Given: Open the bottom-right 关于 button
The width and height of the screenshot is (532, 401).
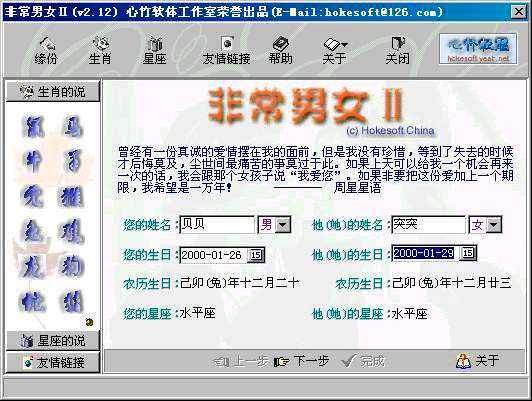Looking at the screenshot, I should pyautogui.click(x=478, y=361).
